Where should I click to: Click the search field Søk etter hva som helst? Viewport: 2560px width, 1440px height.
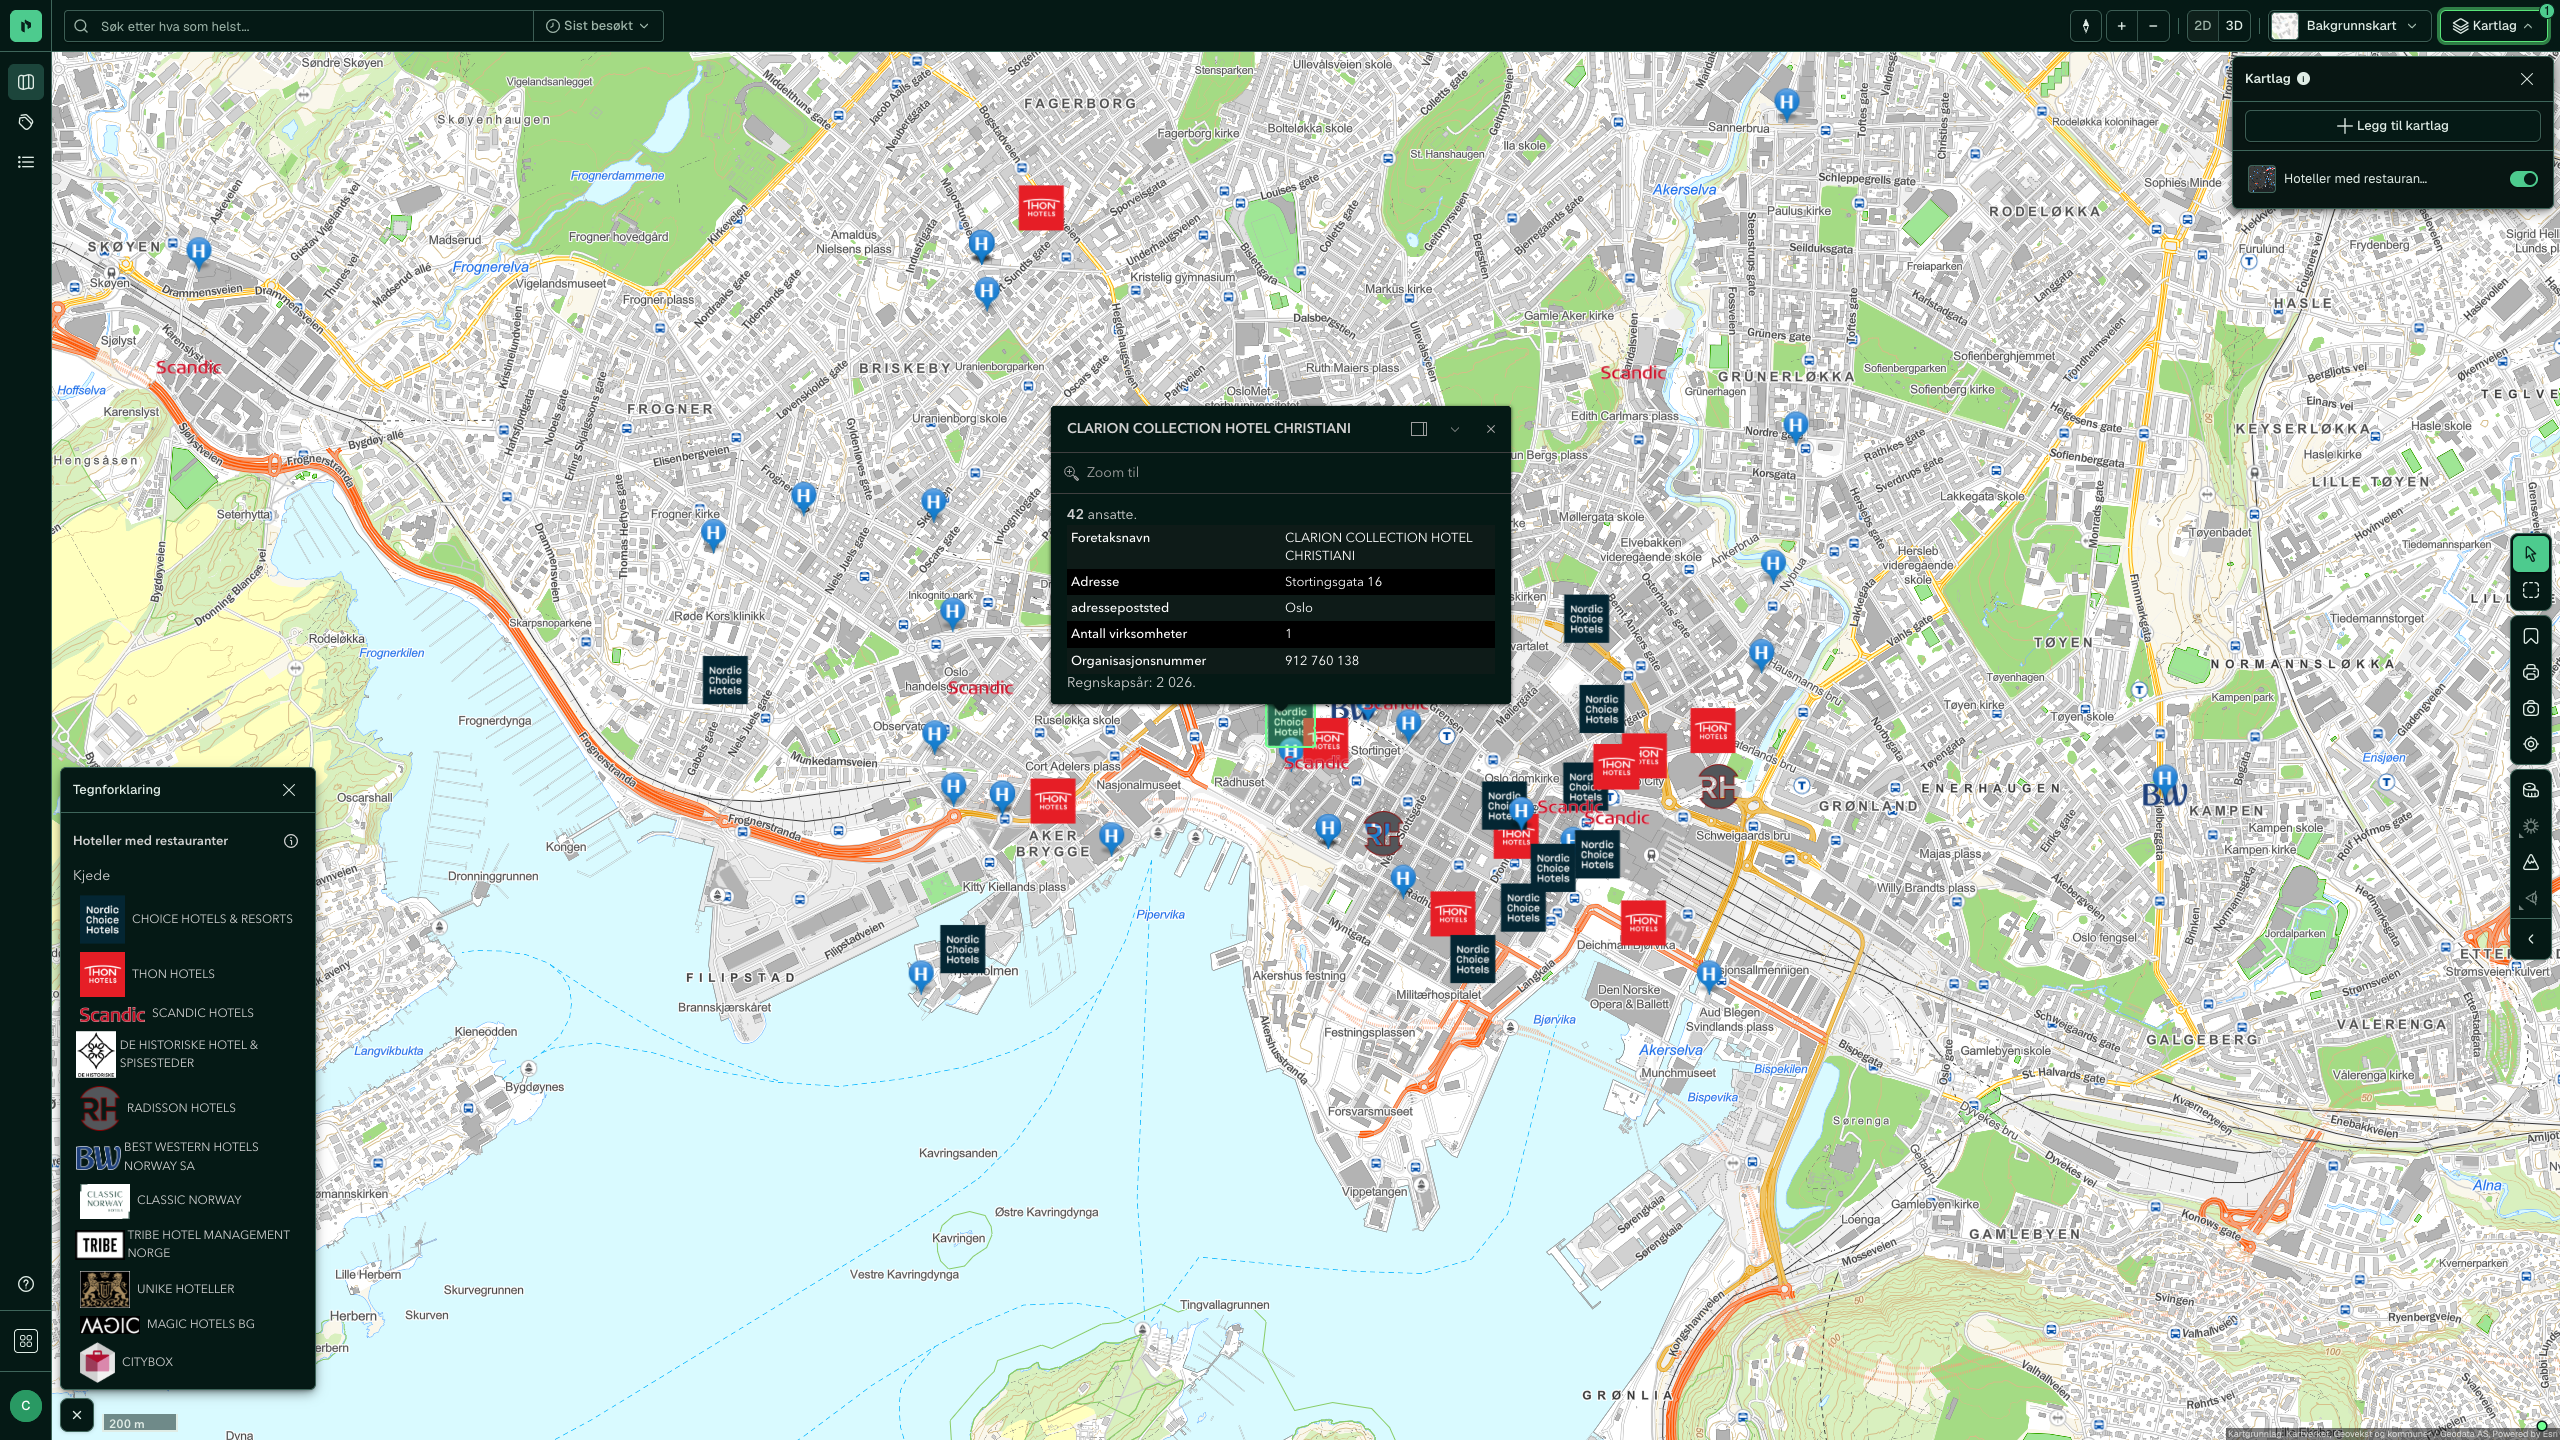pyautogui.click(x=300, y=26)
